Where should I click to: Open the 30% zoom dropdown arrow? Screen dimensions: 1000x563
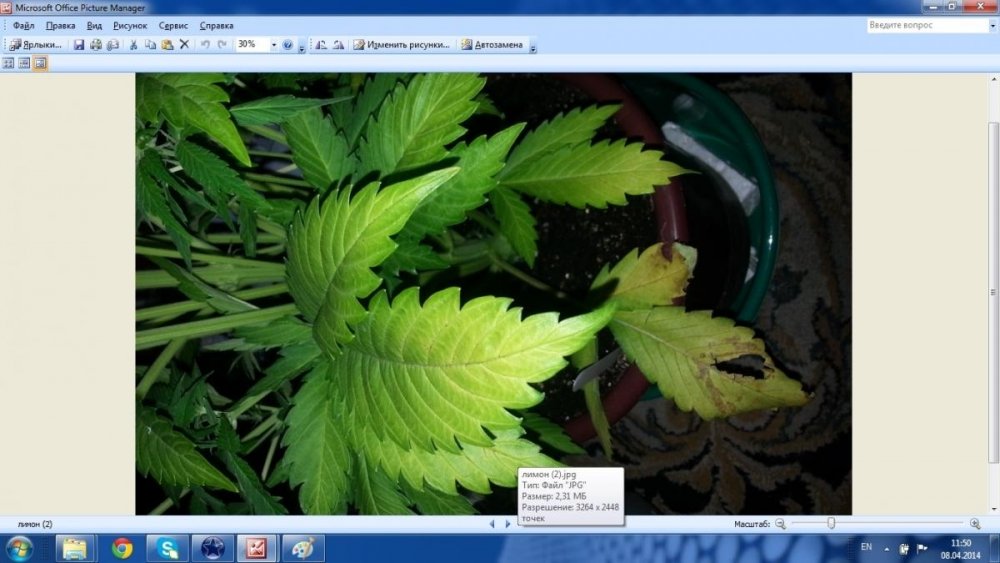click(x=274, y=45)
